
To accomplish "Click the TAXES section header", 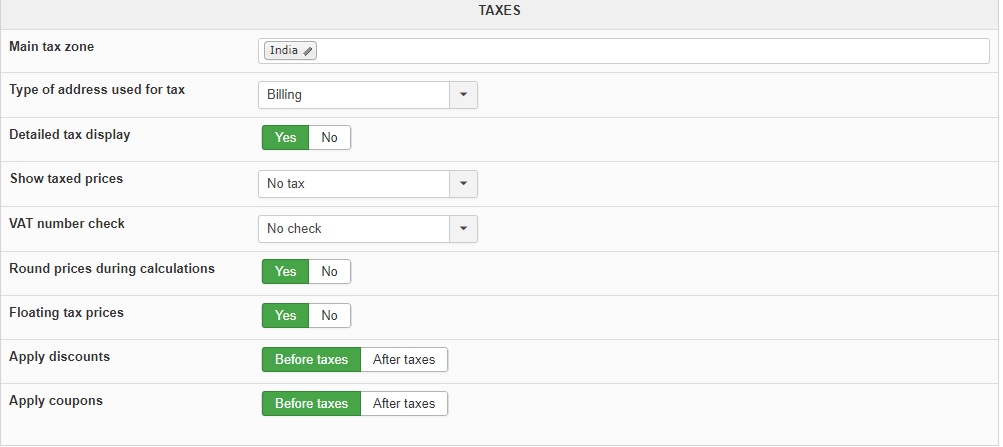I will (x=500, y=11).
